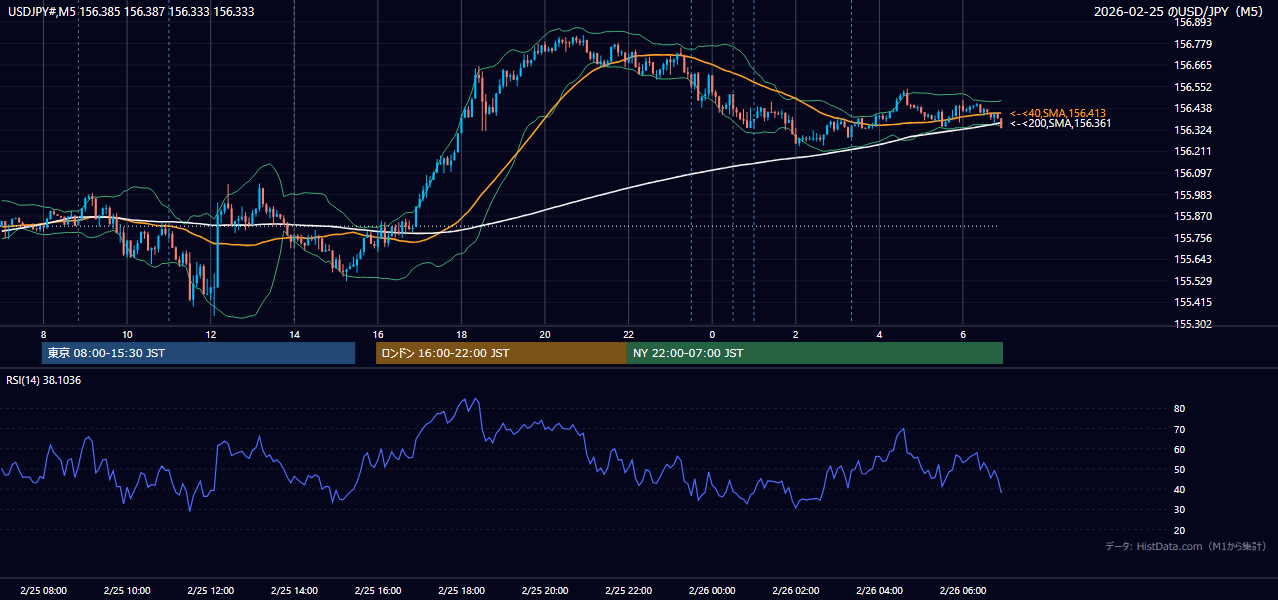The width and height of the screenshot is (1278, 600).
Task: Click hour label 14 under price chart
Action: [294, 334]
